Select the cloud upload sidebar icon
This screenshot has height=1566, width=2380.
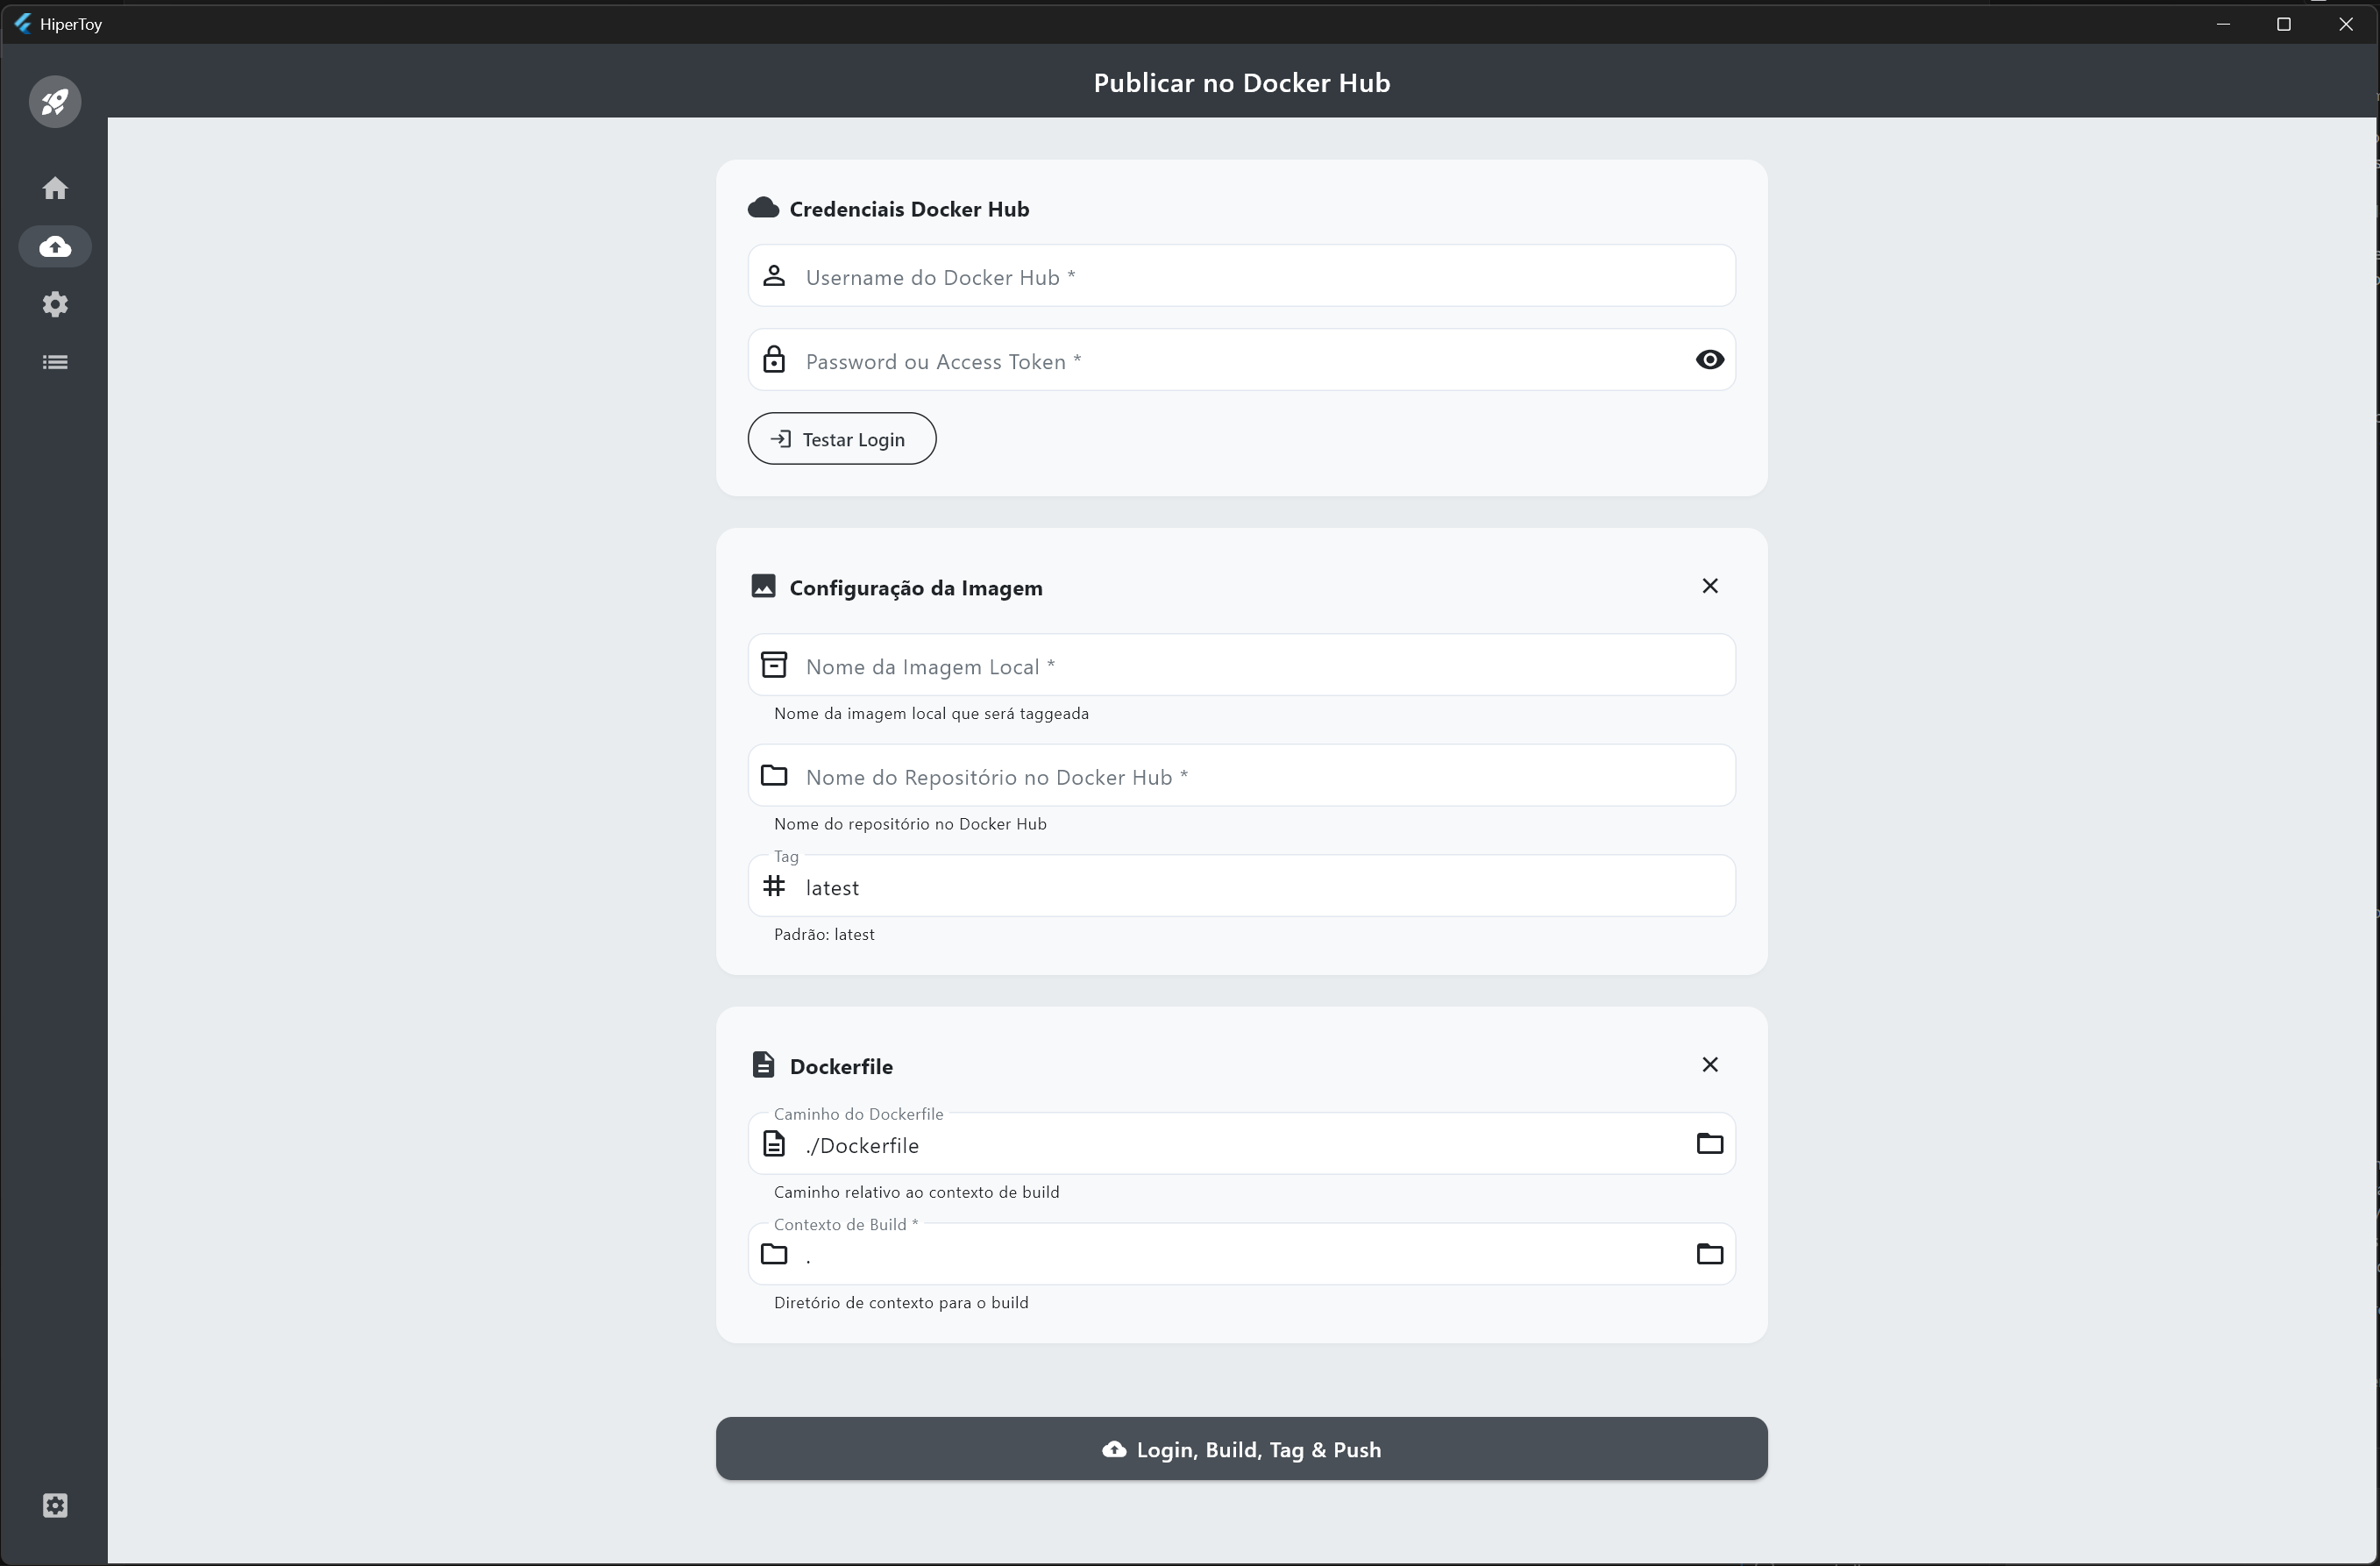[x=55, y=246]
